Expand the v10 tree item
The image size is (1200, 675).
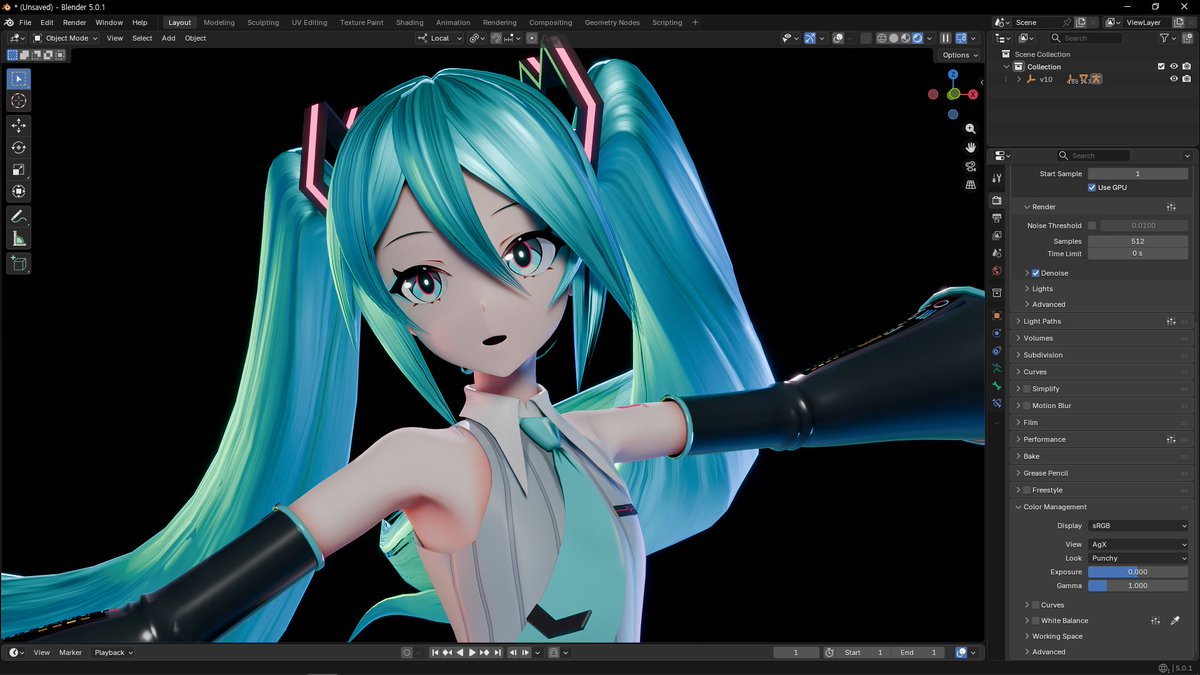click(x=1018, y=79)
